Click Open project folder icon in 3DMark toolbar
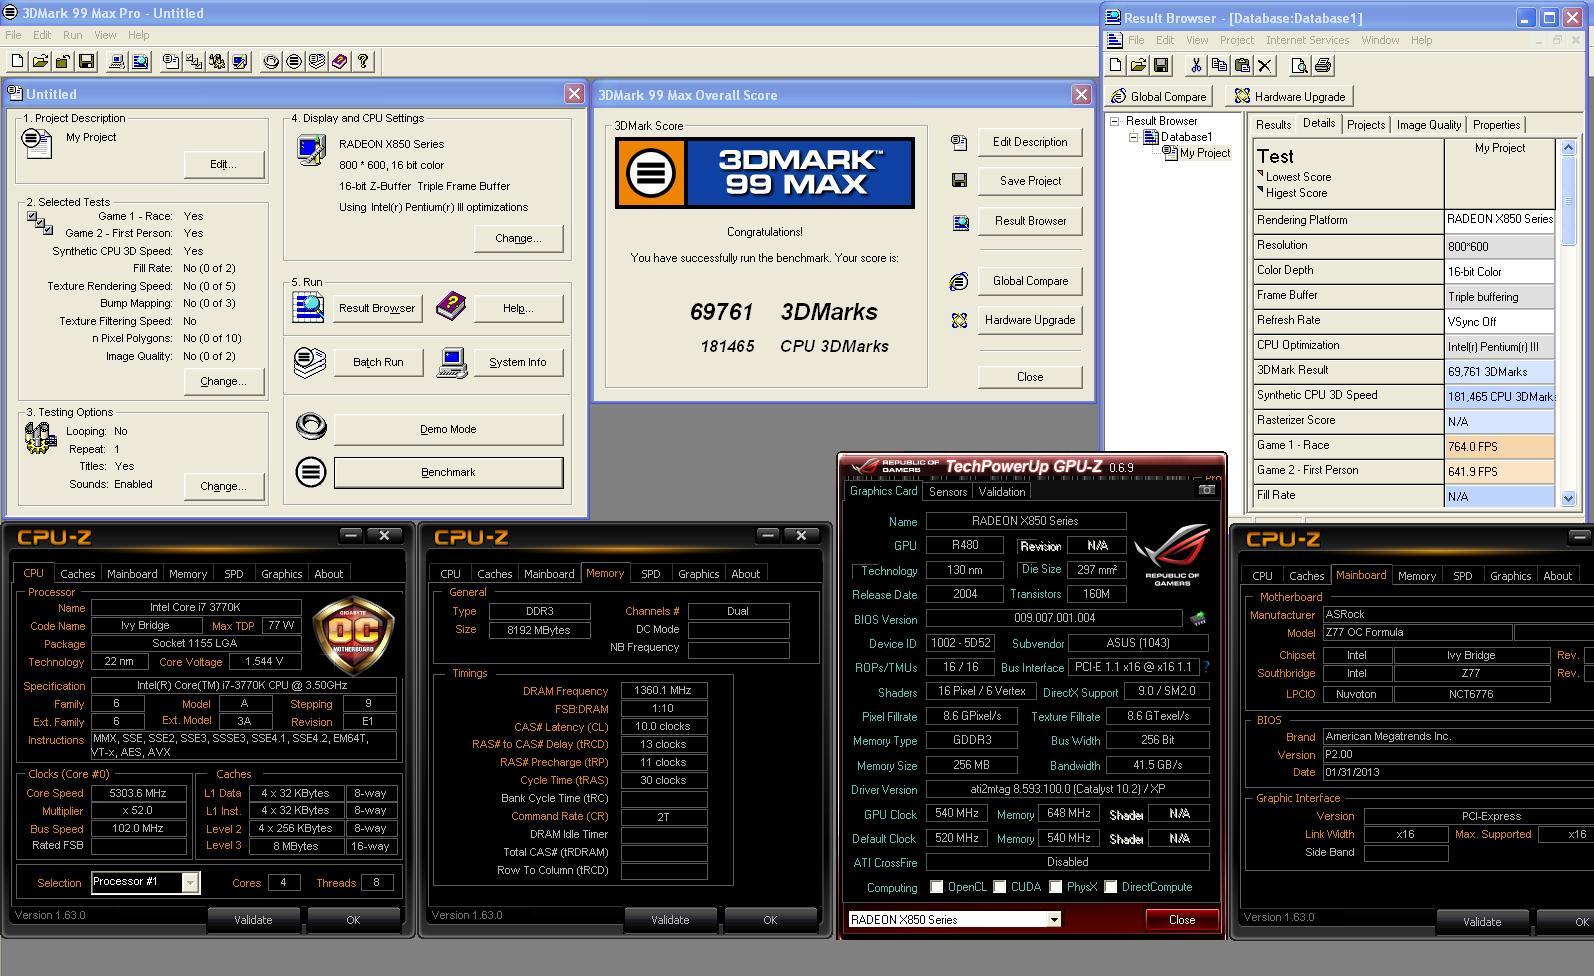Image resolution: width=1594 pixels, height=976 pixels. pyautogui.click(x=40, y=62)
